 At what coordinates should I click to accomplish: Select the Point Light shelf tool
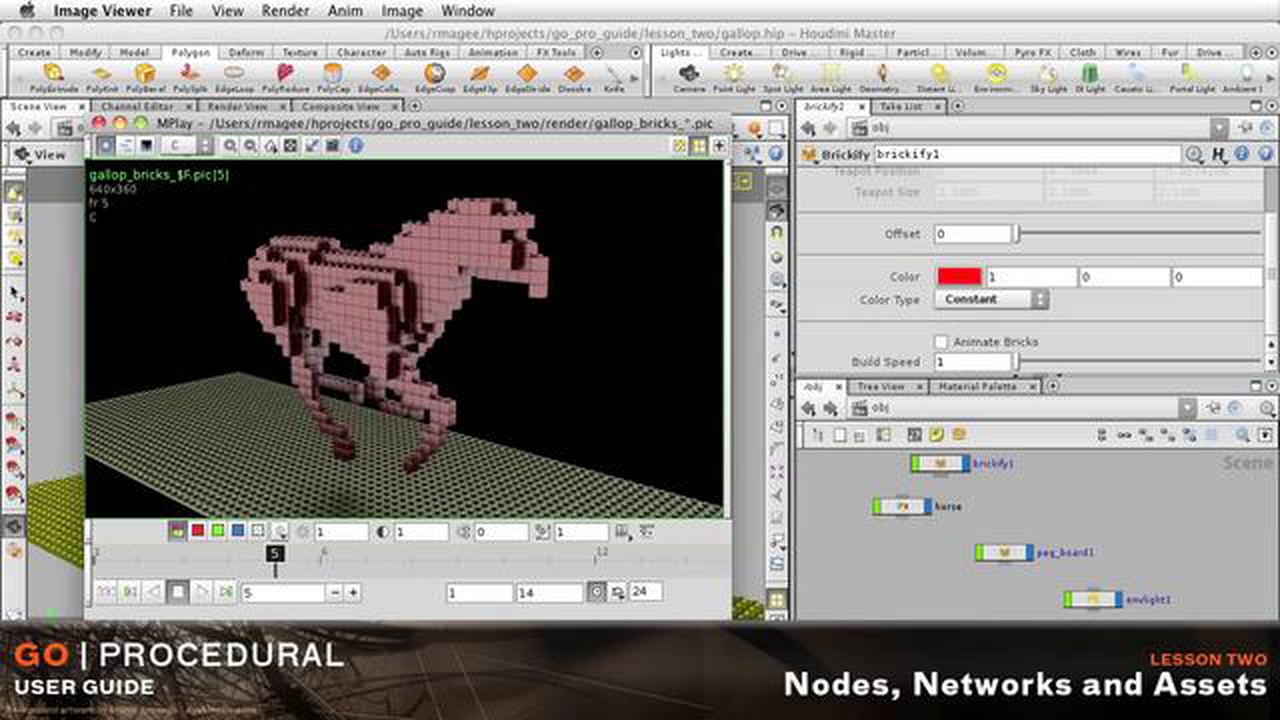735,74
